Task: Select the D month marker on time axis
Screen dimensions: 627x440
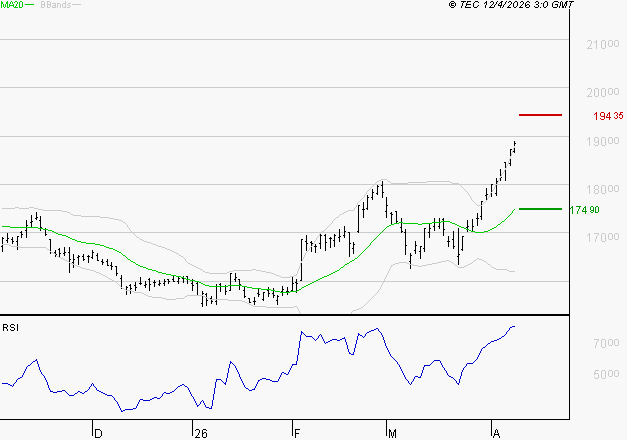Action: tap(98, 433)
